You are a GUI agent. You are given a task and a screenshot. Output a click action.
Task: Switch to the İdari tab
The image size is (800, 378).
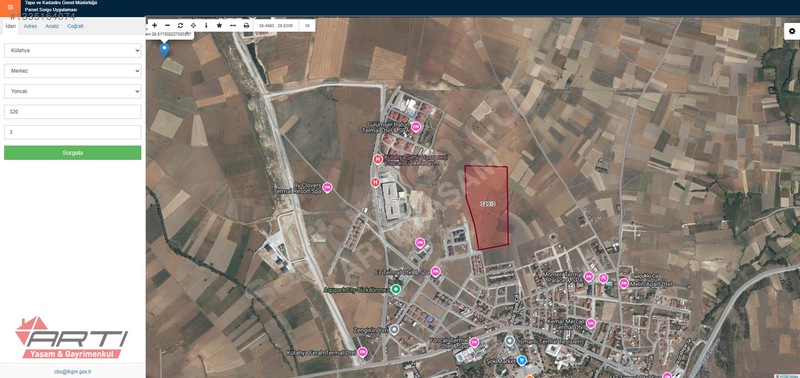(10, 26)
